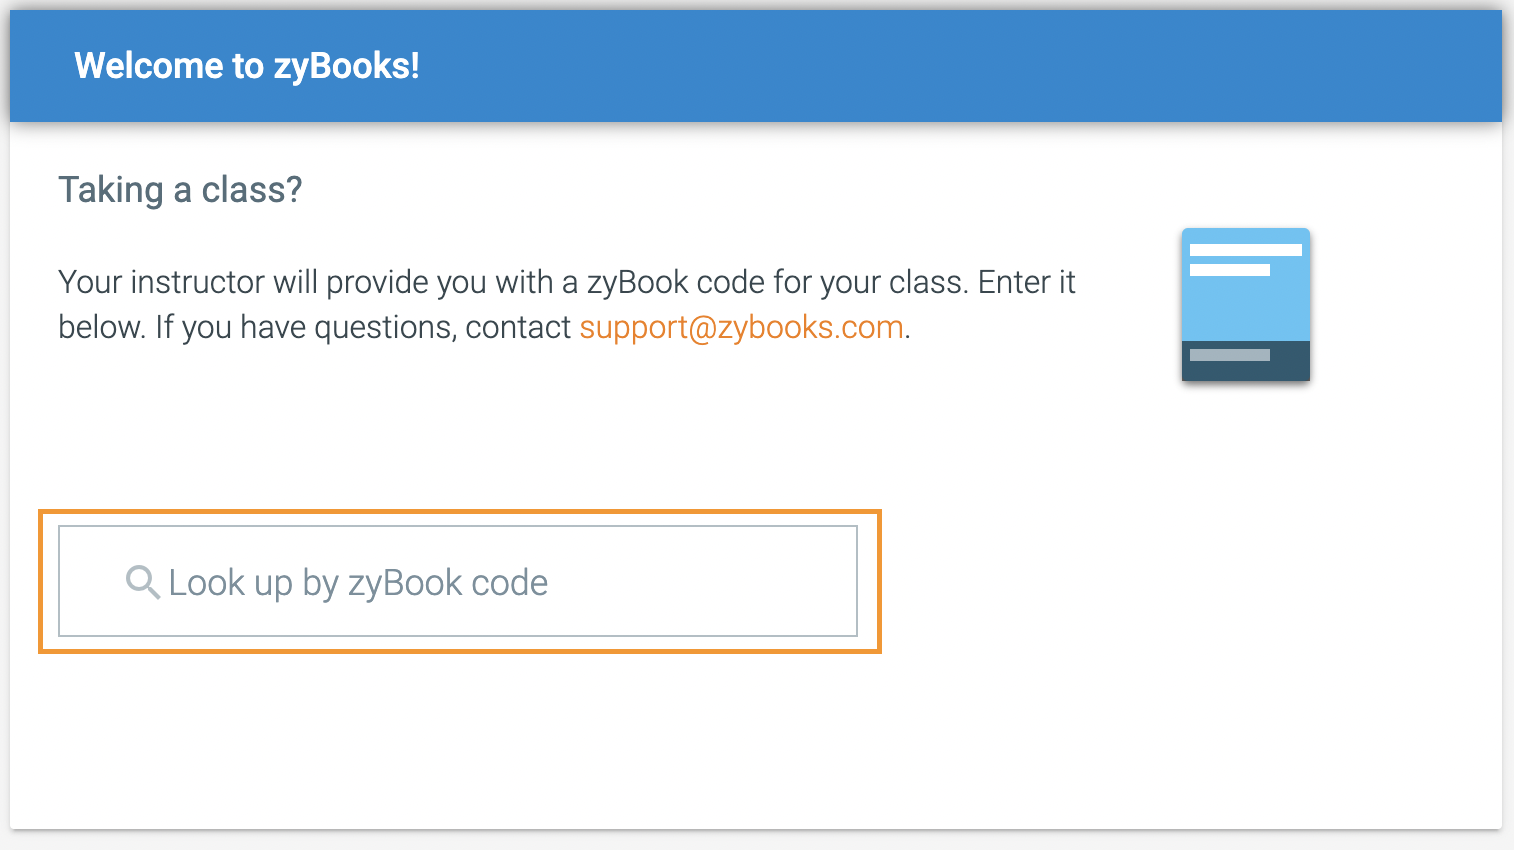Click the dark navy band of book icon
1514x850 pixels.
click(x=1290, y=362)
